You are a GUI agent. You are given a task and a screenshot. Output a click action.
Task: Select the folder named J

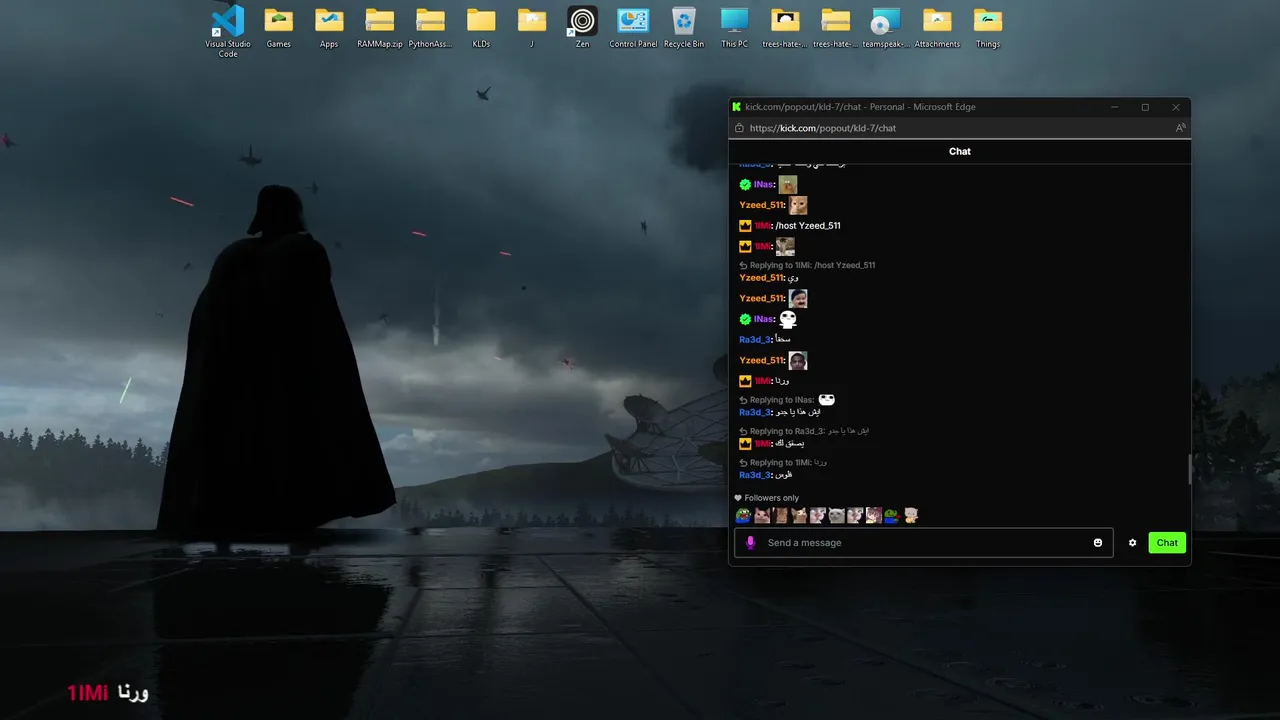coord(532,28)
